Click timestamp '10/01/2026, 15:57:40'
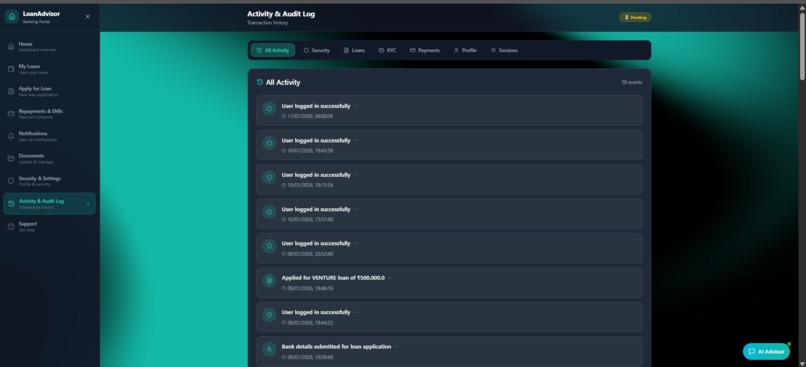This screenshot has width=806, height=367. [310, 219]
